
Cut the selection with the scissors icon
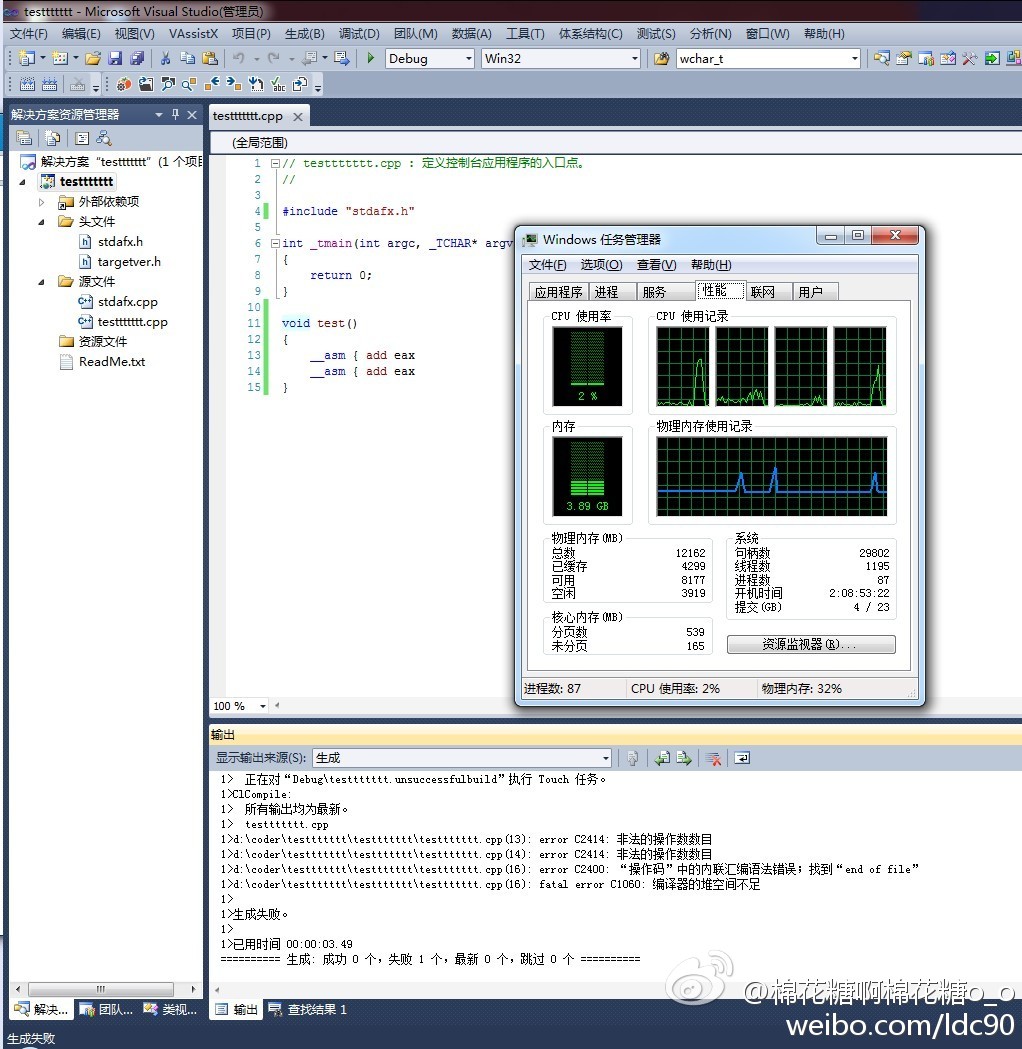click(x=165, y=58)
